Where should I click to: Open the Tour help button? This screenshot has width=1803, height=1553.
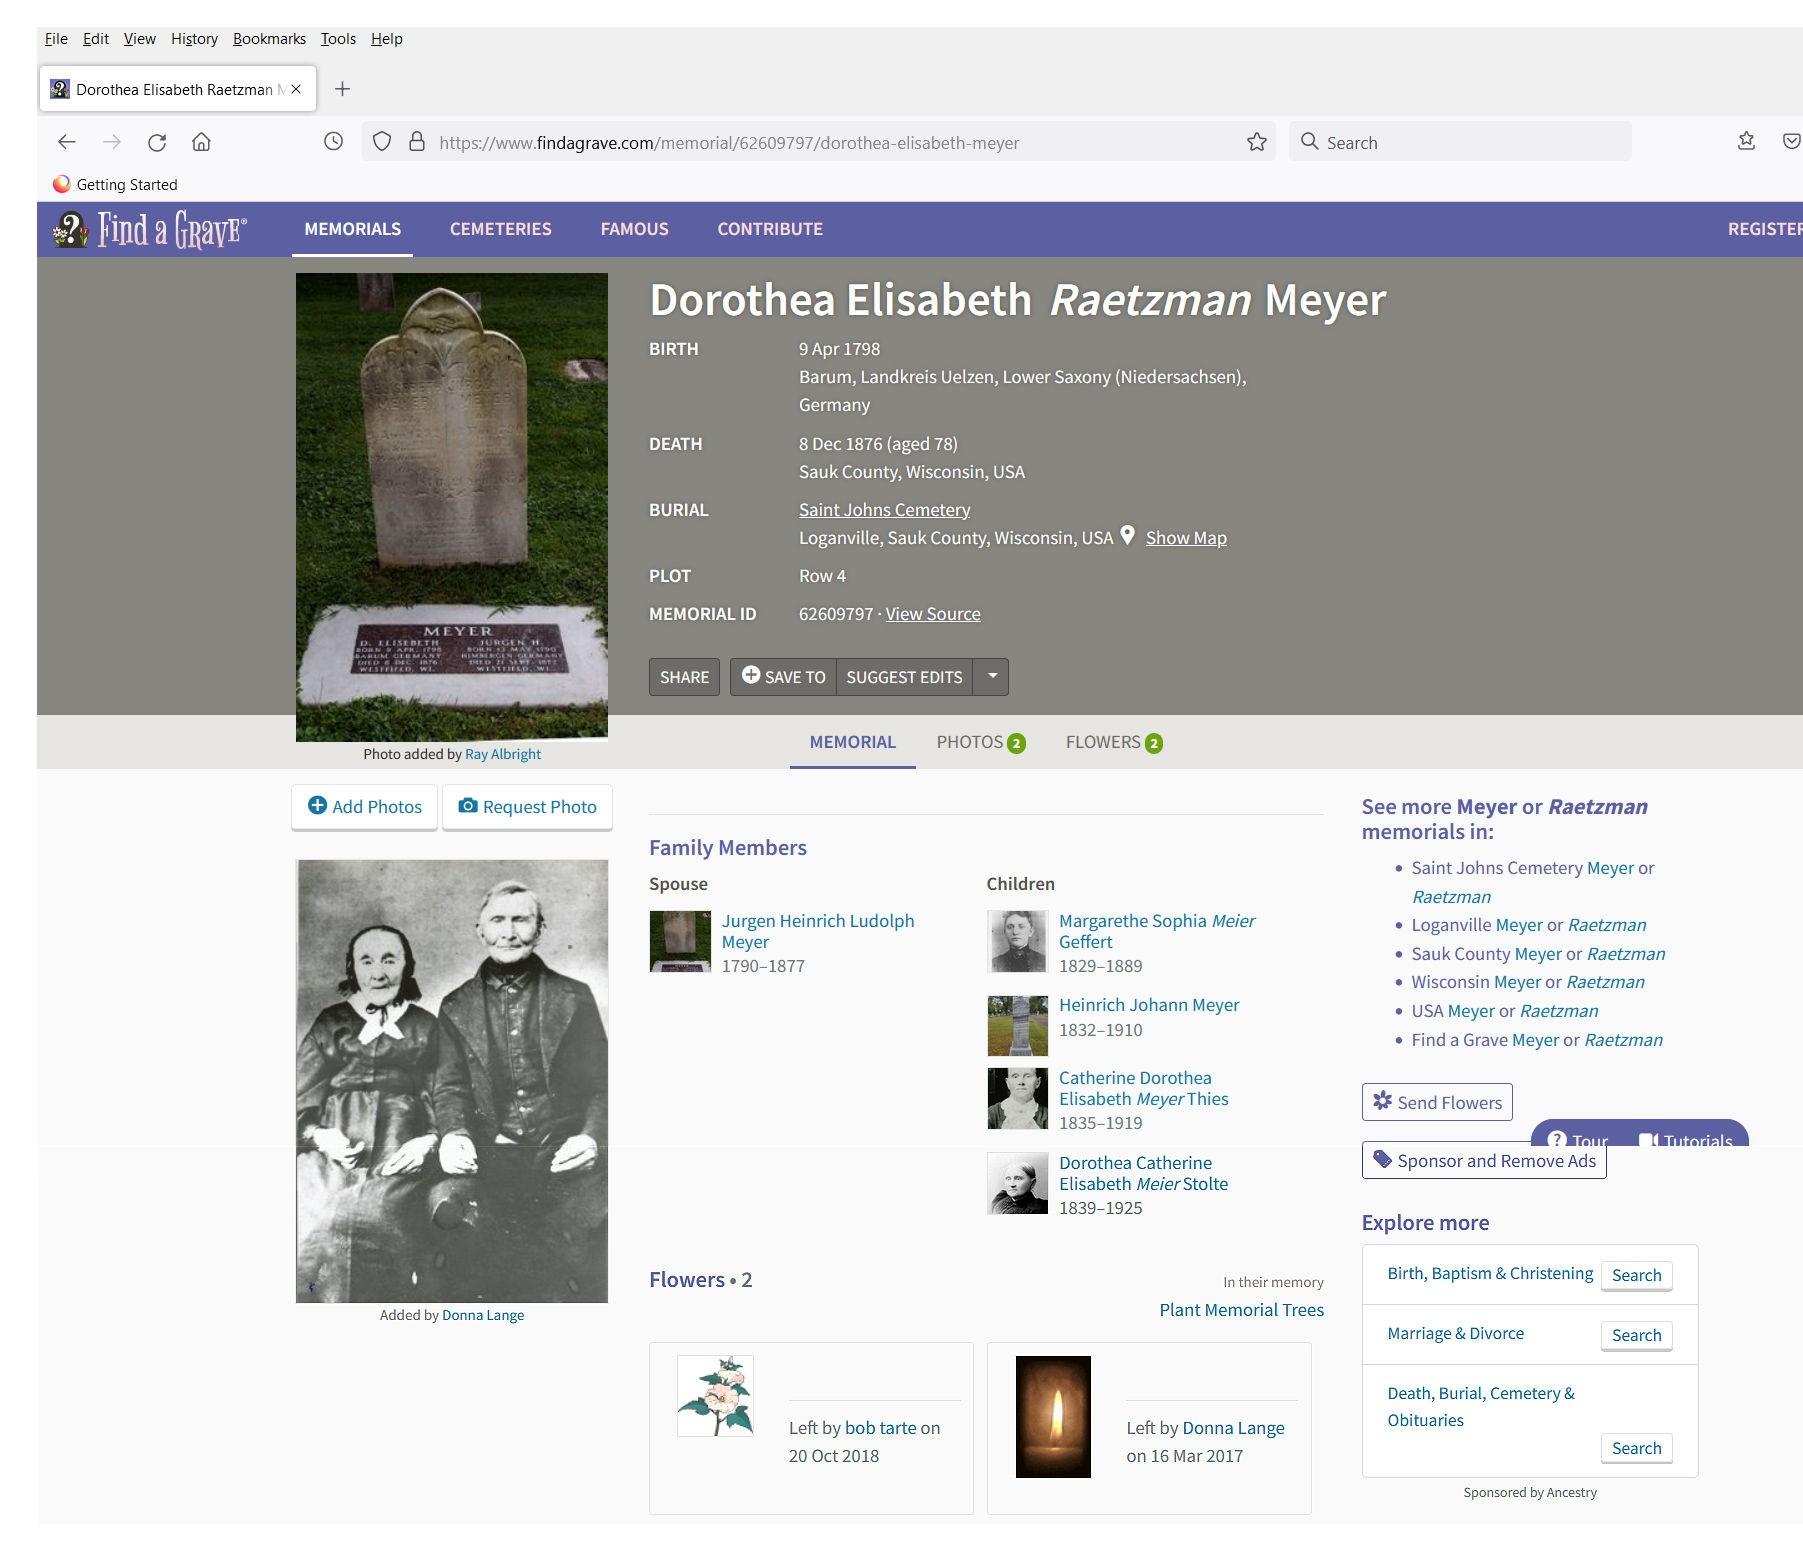[1579, 1138]
